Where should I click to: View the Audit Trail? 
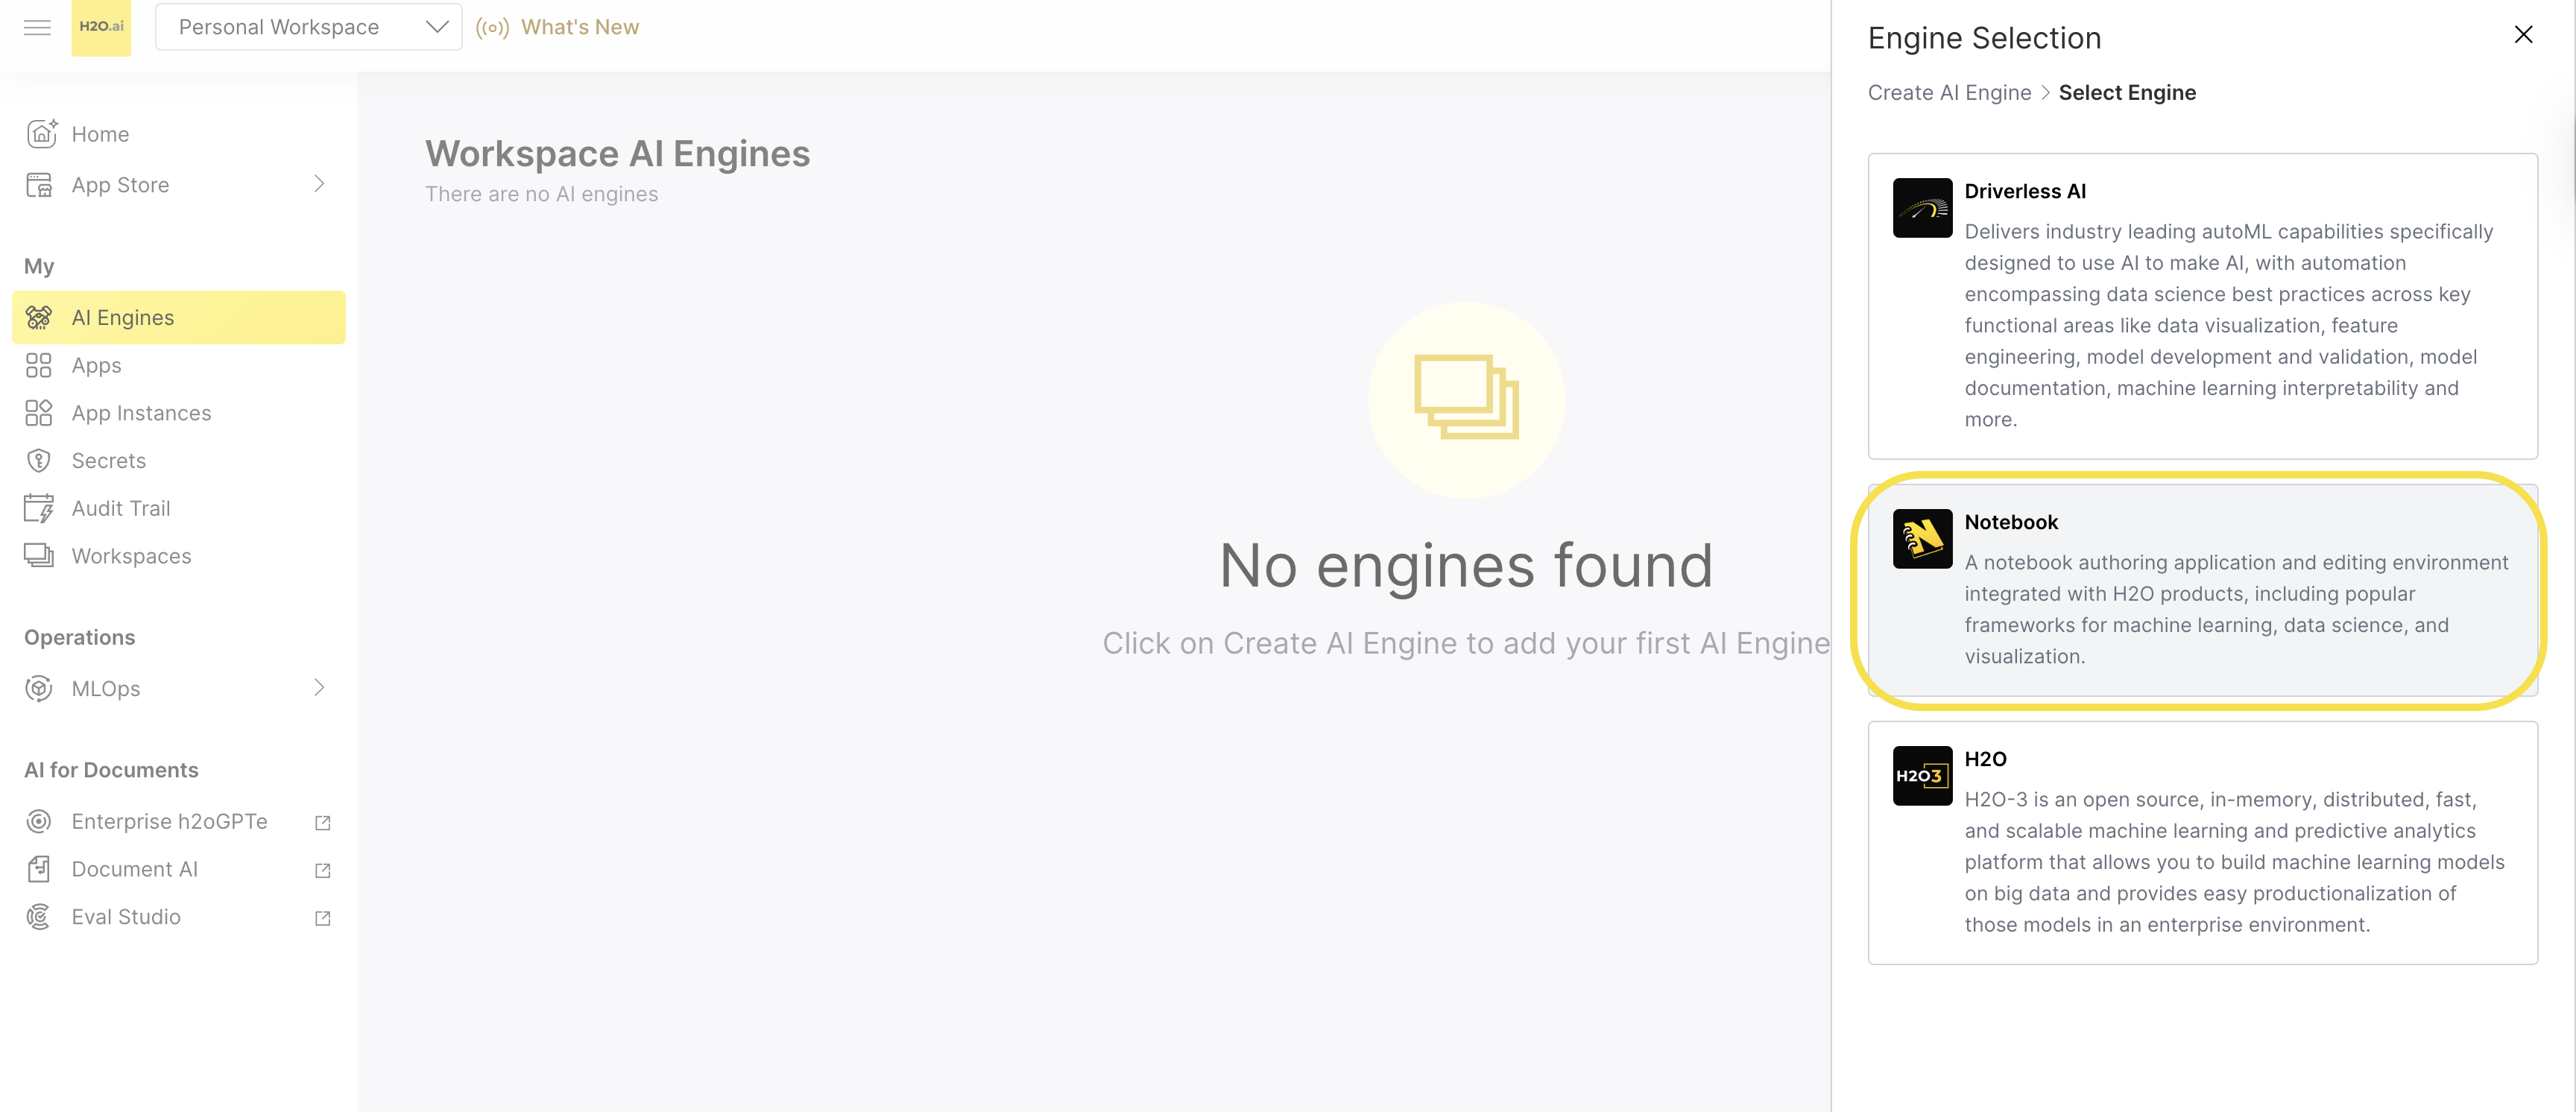pyautogui.click(x=120, y=508)
